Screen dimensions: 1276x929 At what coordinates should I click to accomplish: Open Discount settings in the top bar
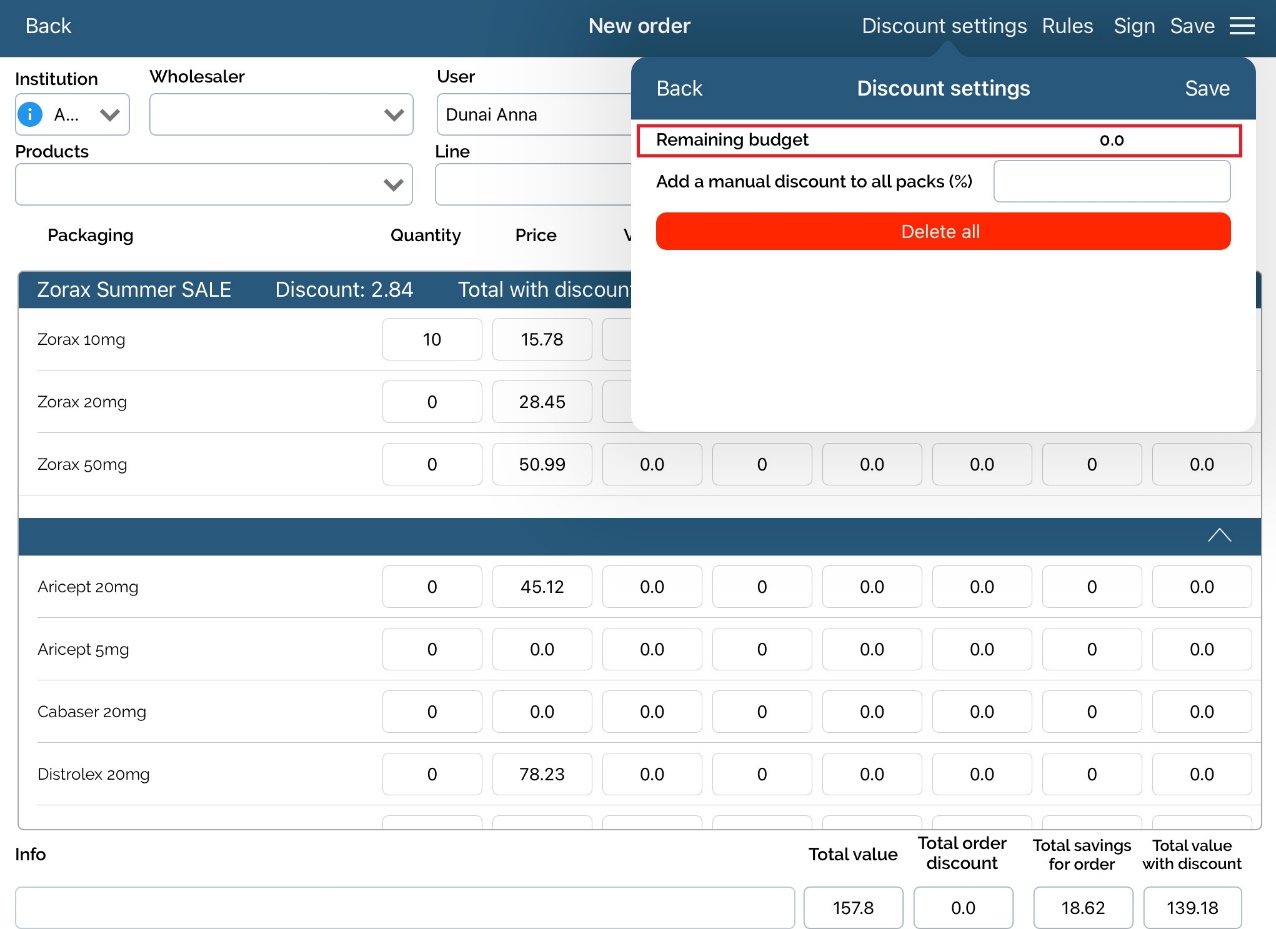click(x=944, y=26)
